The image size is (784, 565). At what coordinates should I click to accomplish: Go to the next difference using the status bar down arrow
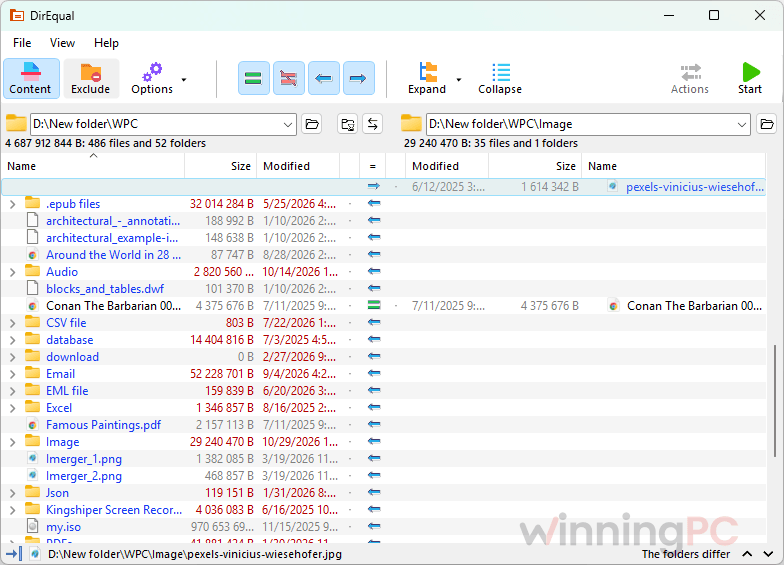(x=768, y=554)
